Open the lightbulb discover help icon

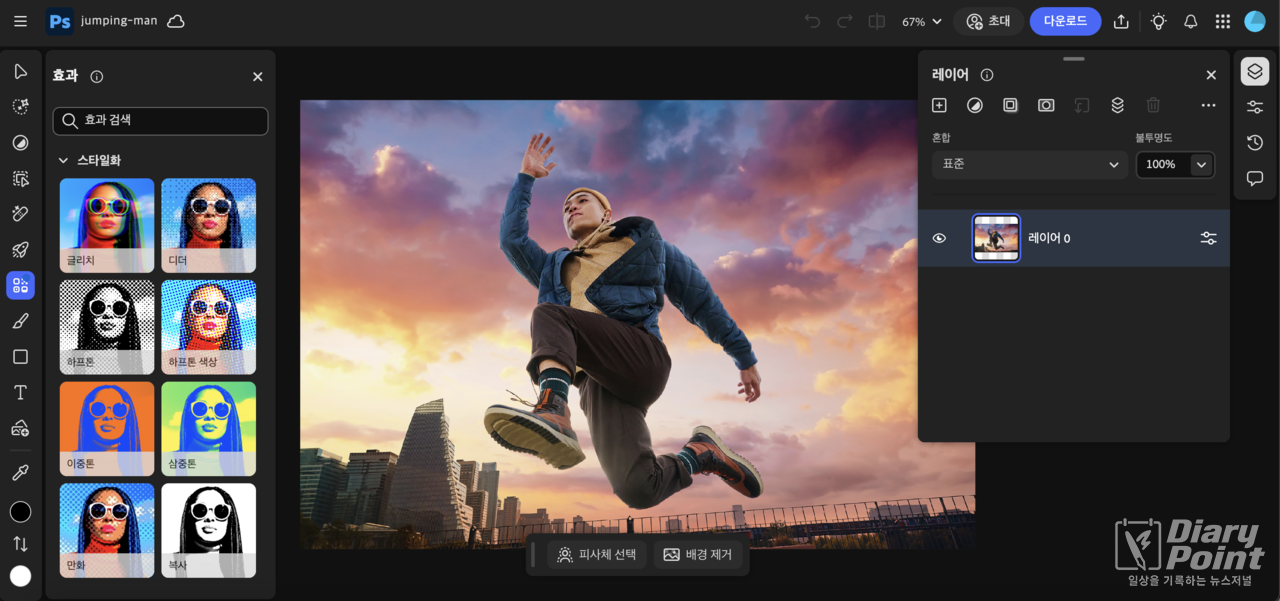point(1158,21)
